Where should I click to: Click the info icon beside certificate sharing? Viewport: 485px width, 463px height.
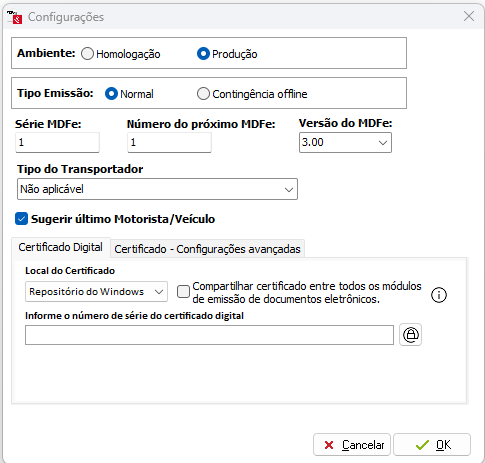439,295
